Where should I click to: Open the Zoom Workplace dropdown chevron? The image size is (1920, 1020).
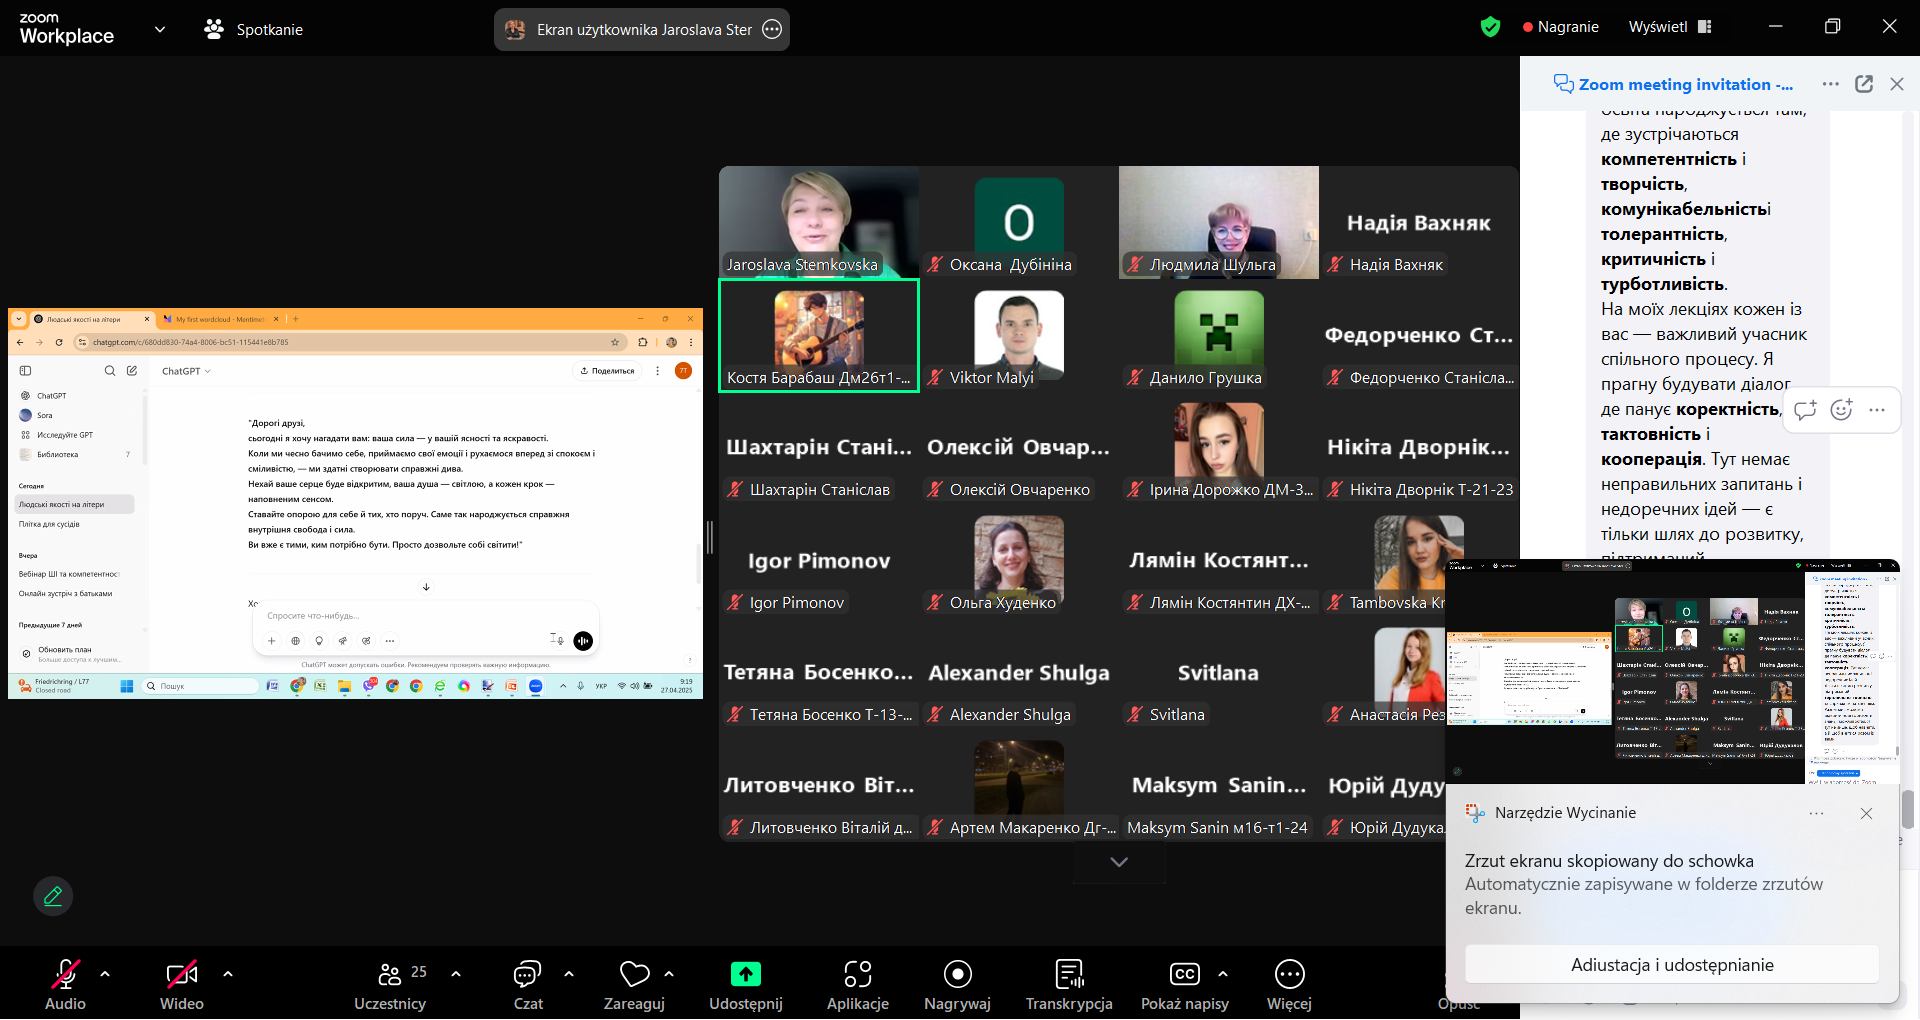160,29
